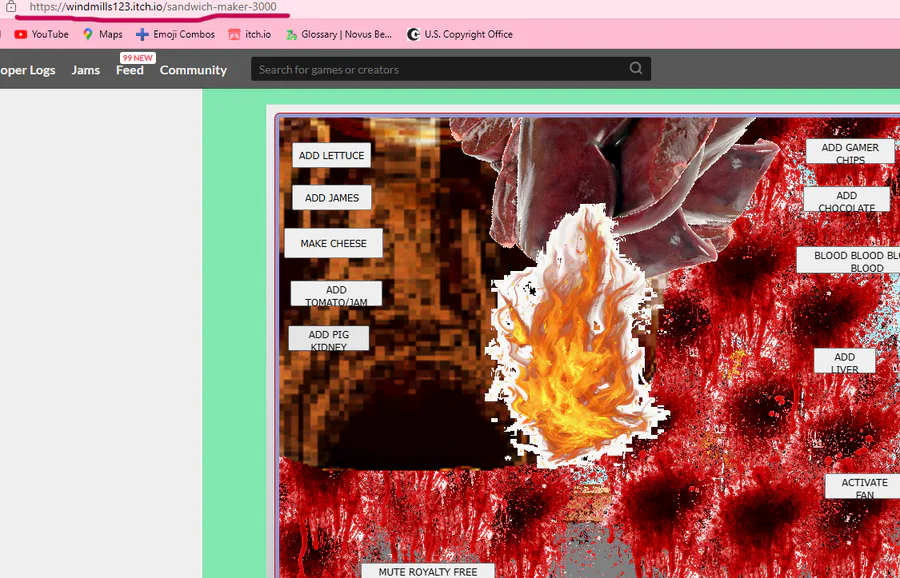Focus the Search for games or creators field
Image resolution: width=900 pixels, height=578 pixels.
click(451, 69)
